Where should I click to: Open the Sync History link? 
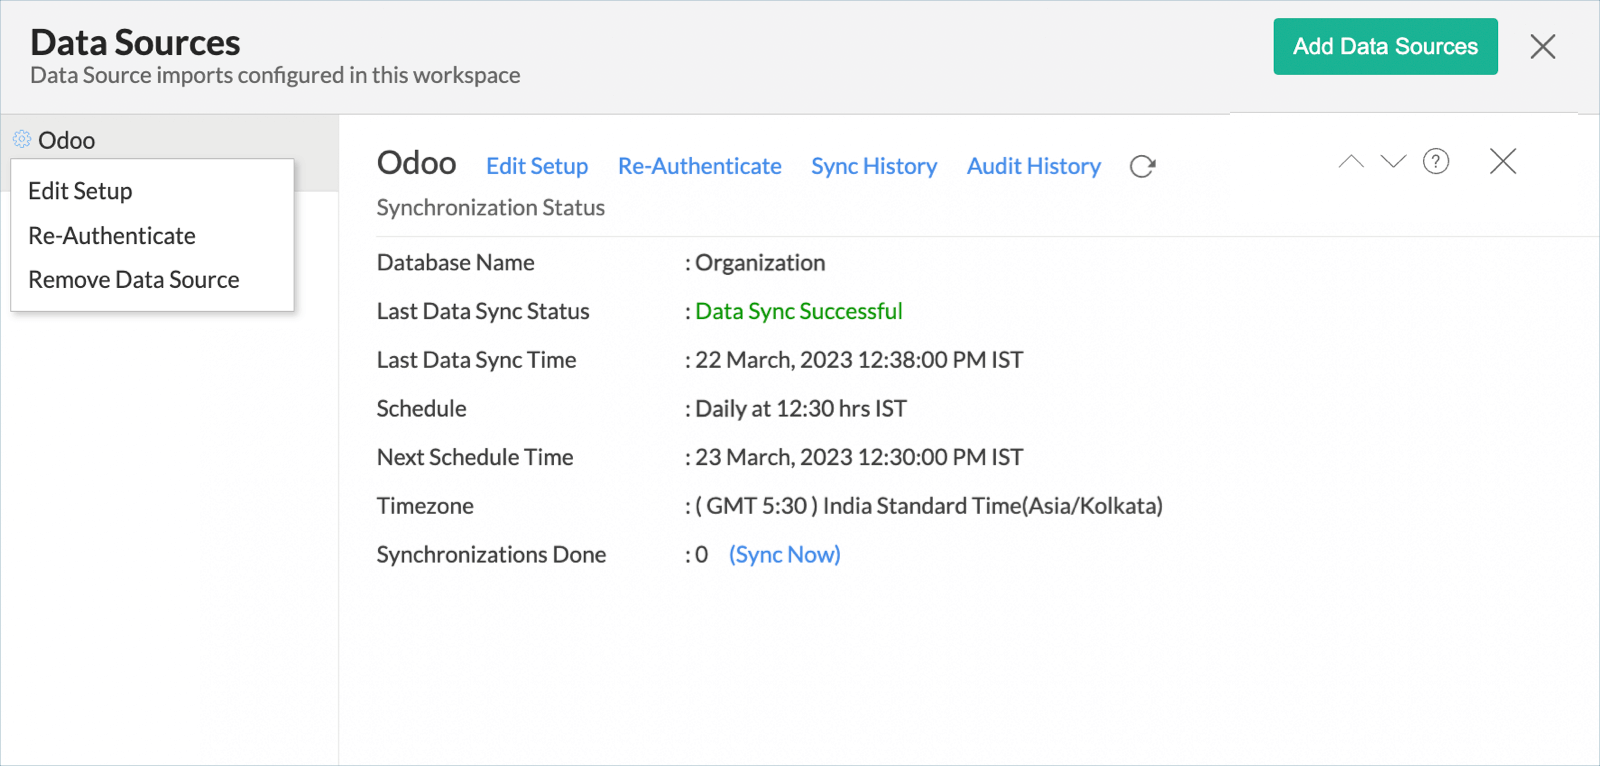pos(874,166)
